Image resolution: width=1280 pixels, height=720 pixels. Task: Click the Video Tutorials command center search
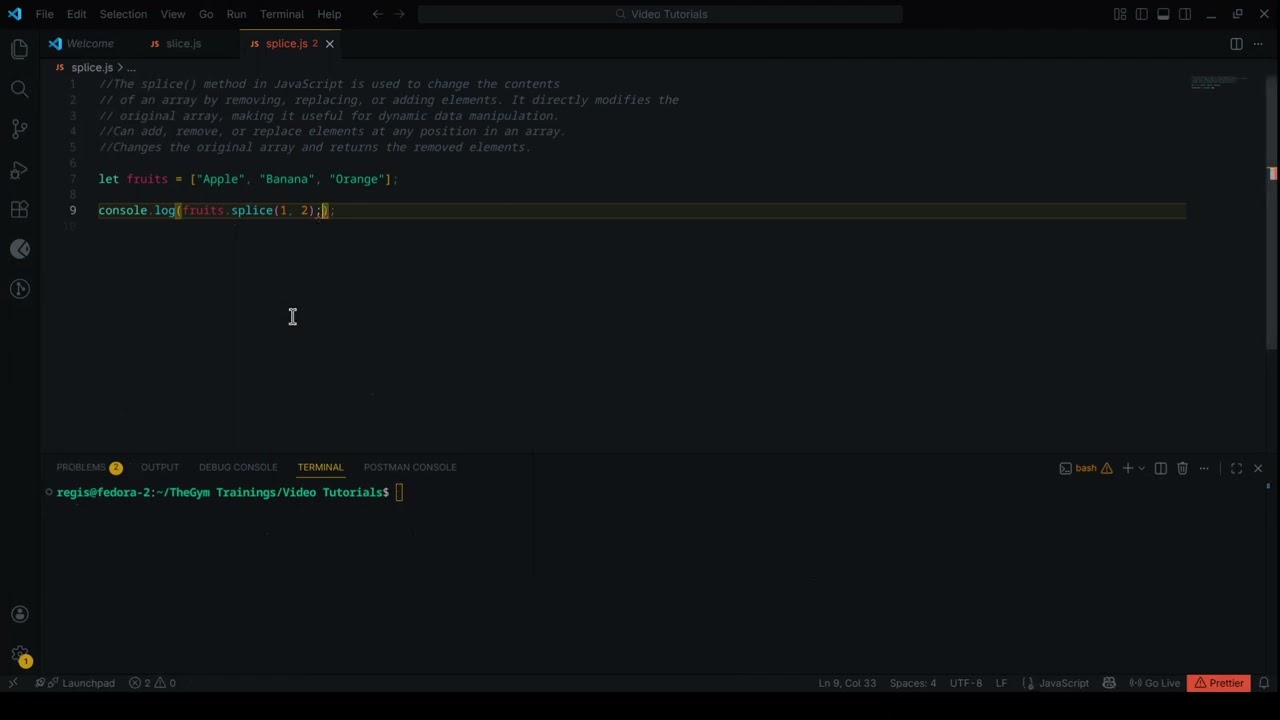pyautogui.click(x=660, y=14)
